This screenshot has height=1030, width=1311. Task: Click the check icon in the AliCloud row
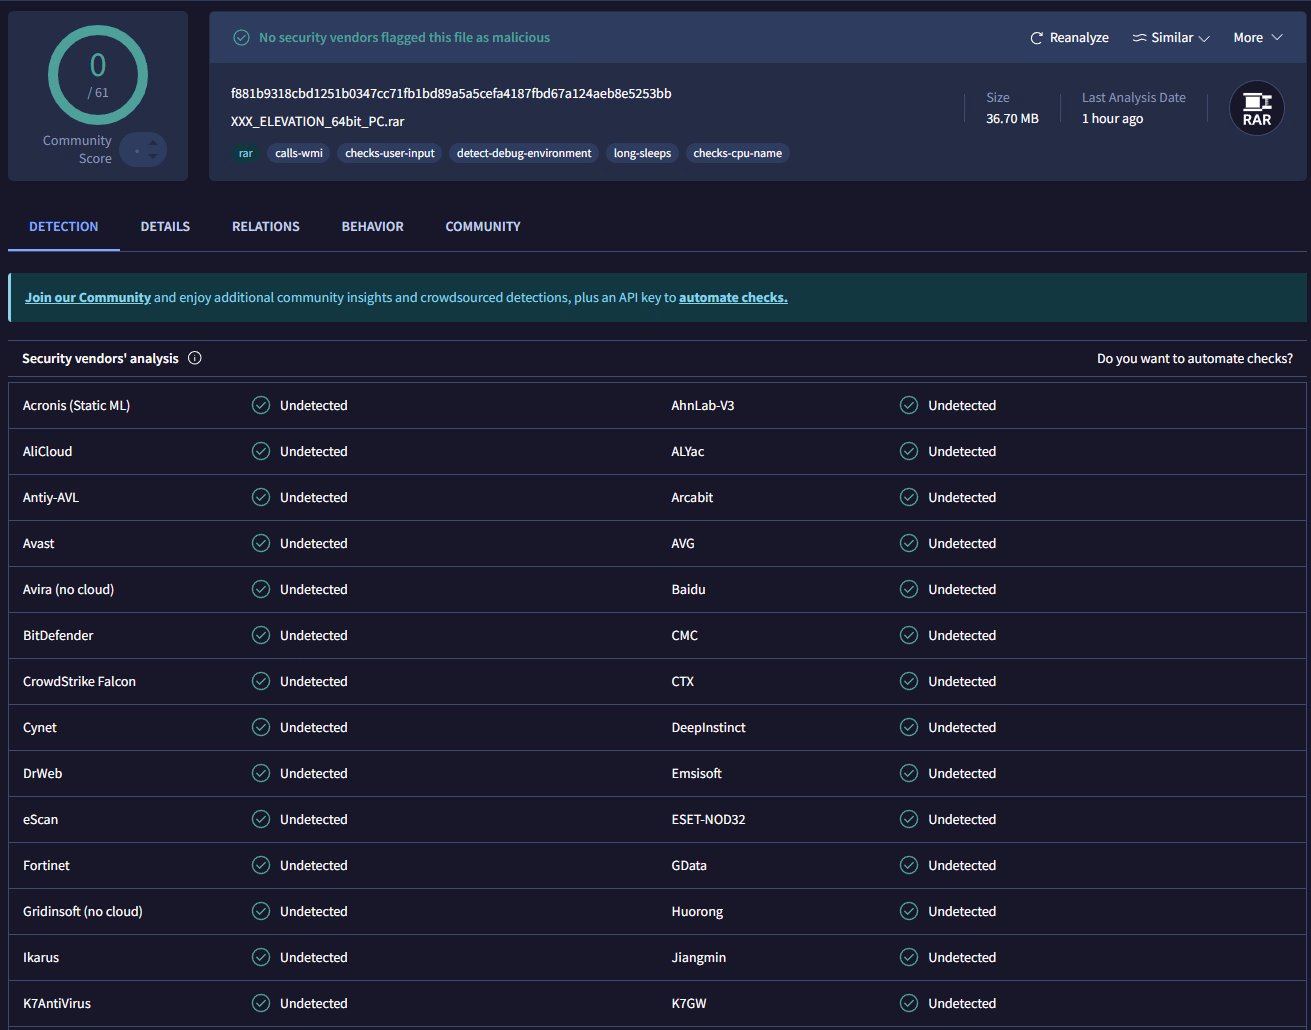coord(261,451)
